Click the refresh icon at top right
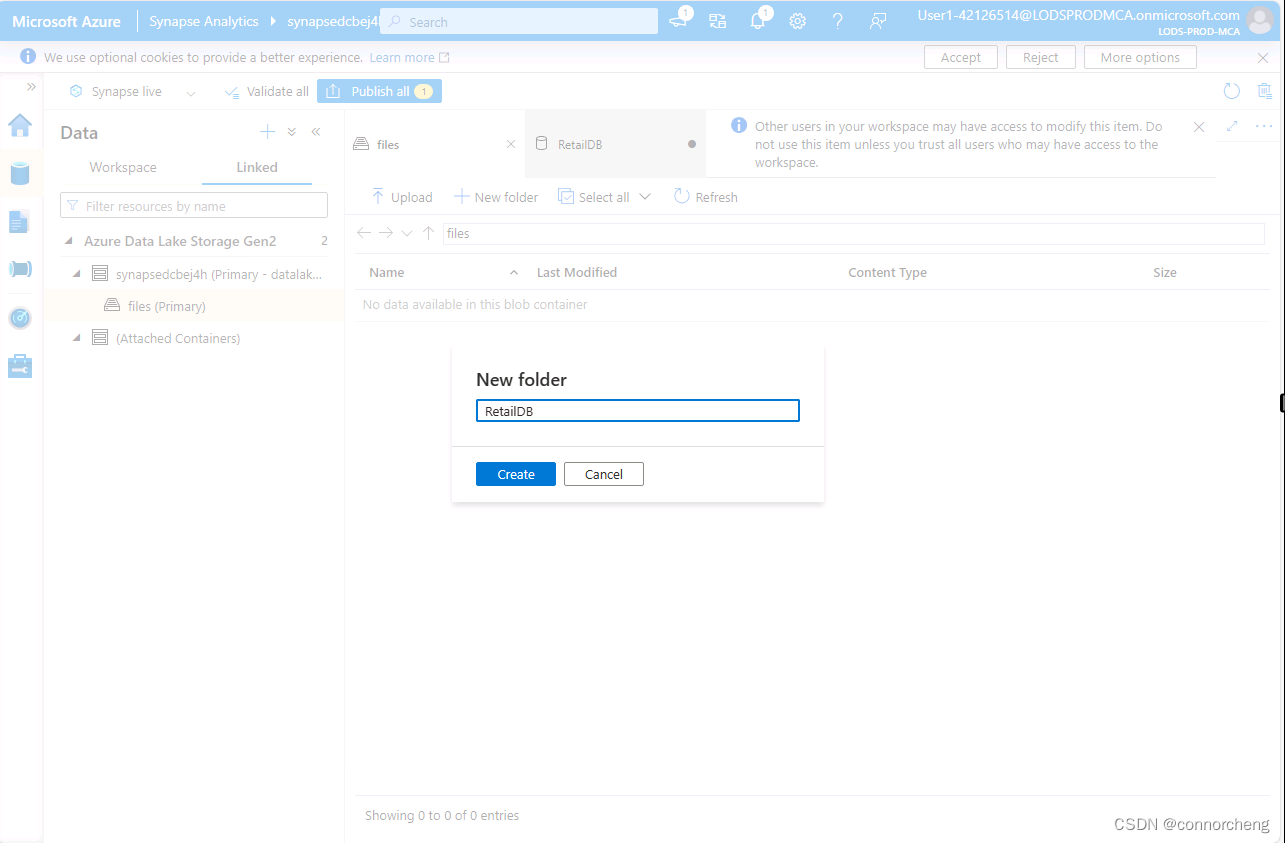Image resolution: width=1285 pixels, height=843 pixels. click(1232, 91)
